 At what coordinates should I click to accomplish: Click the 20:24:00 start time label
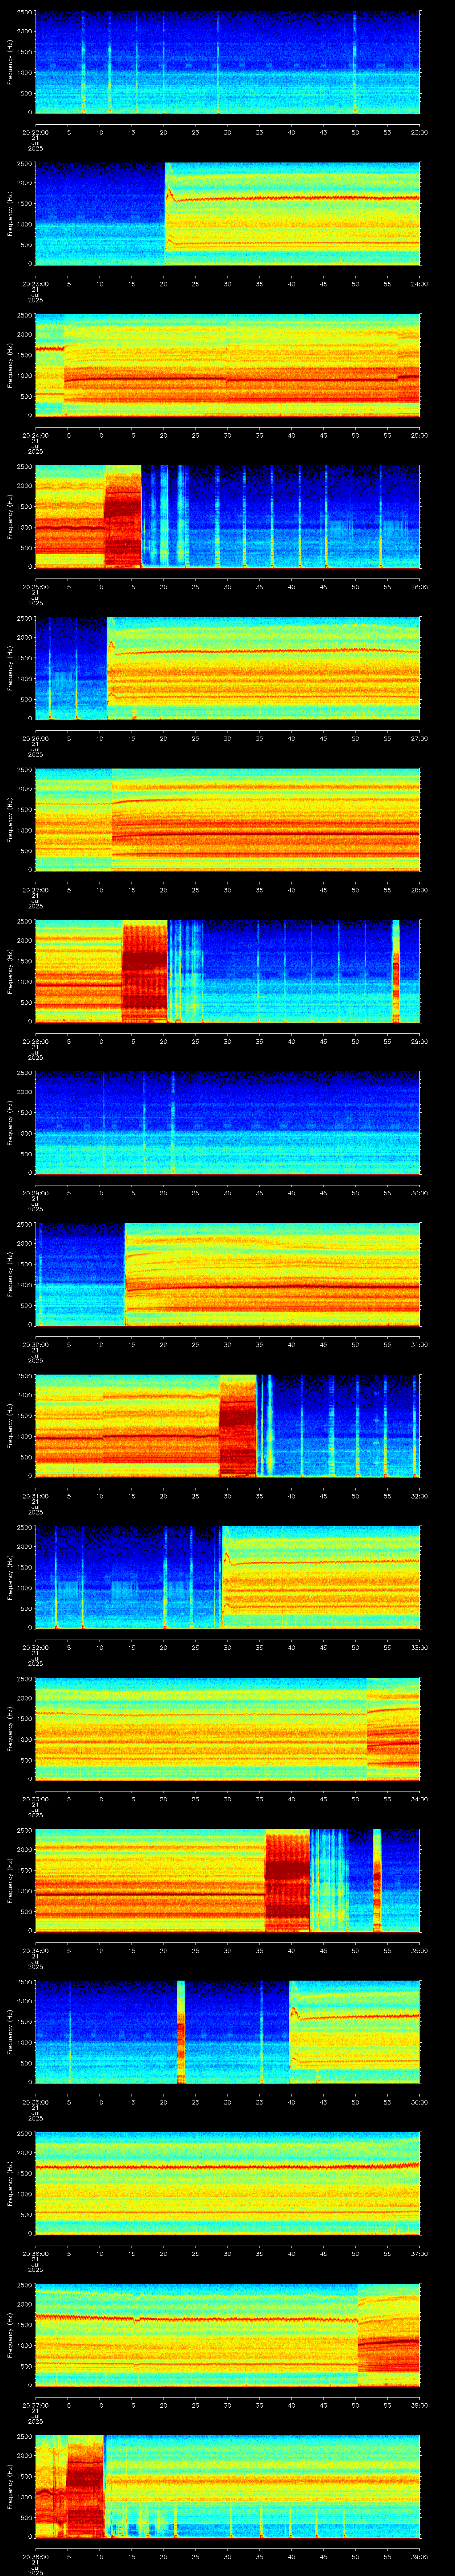[x=35, y=435]
